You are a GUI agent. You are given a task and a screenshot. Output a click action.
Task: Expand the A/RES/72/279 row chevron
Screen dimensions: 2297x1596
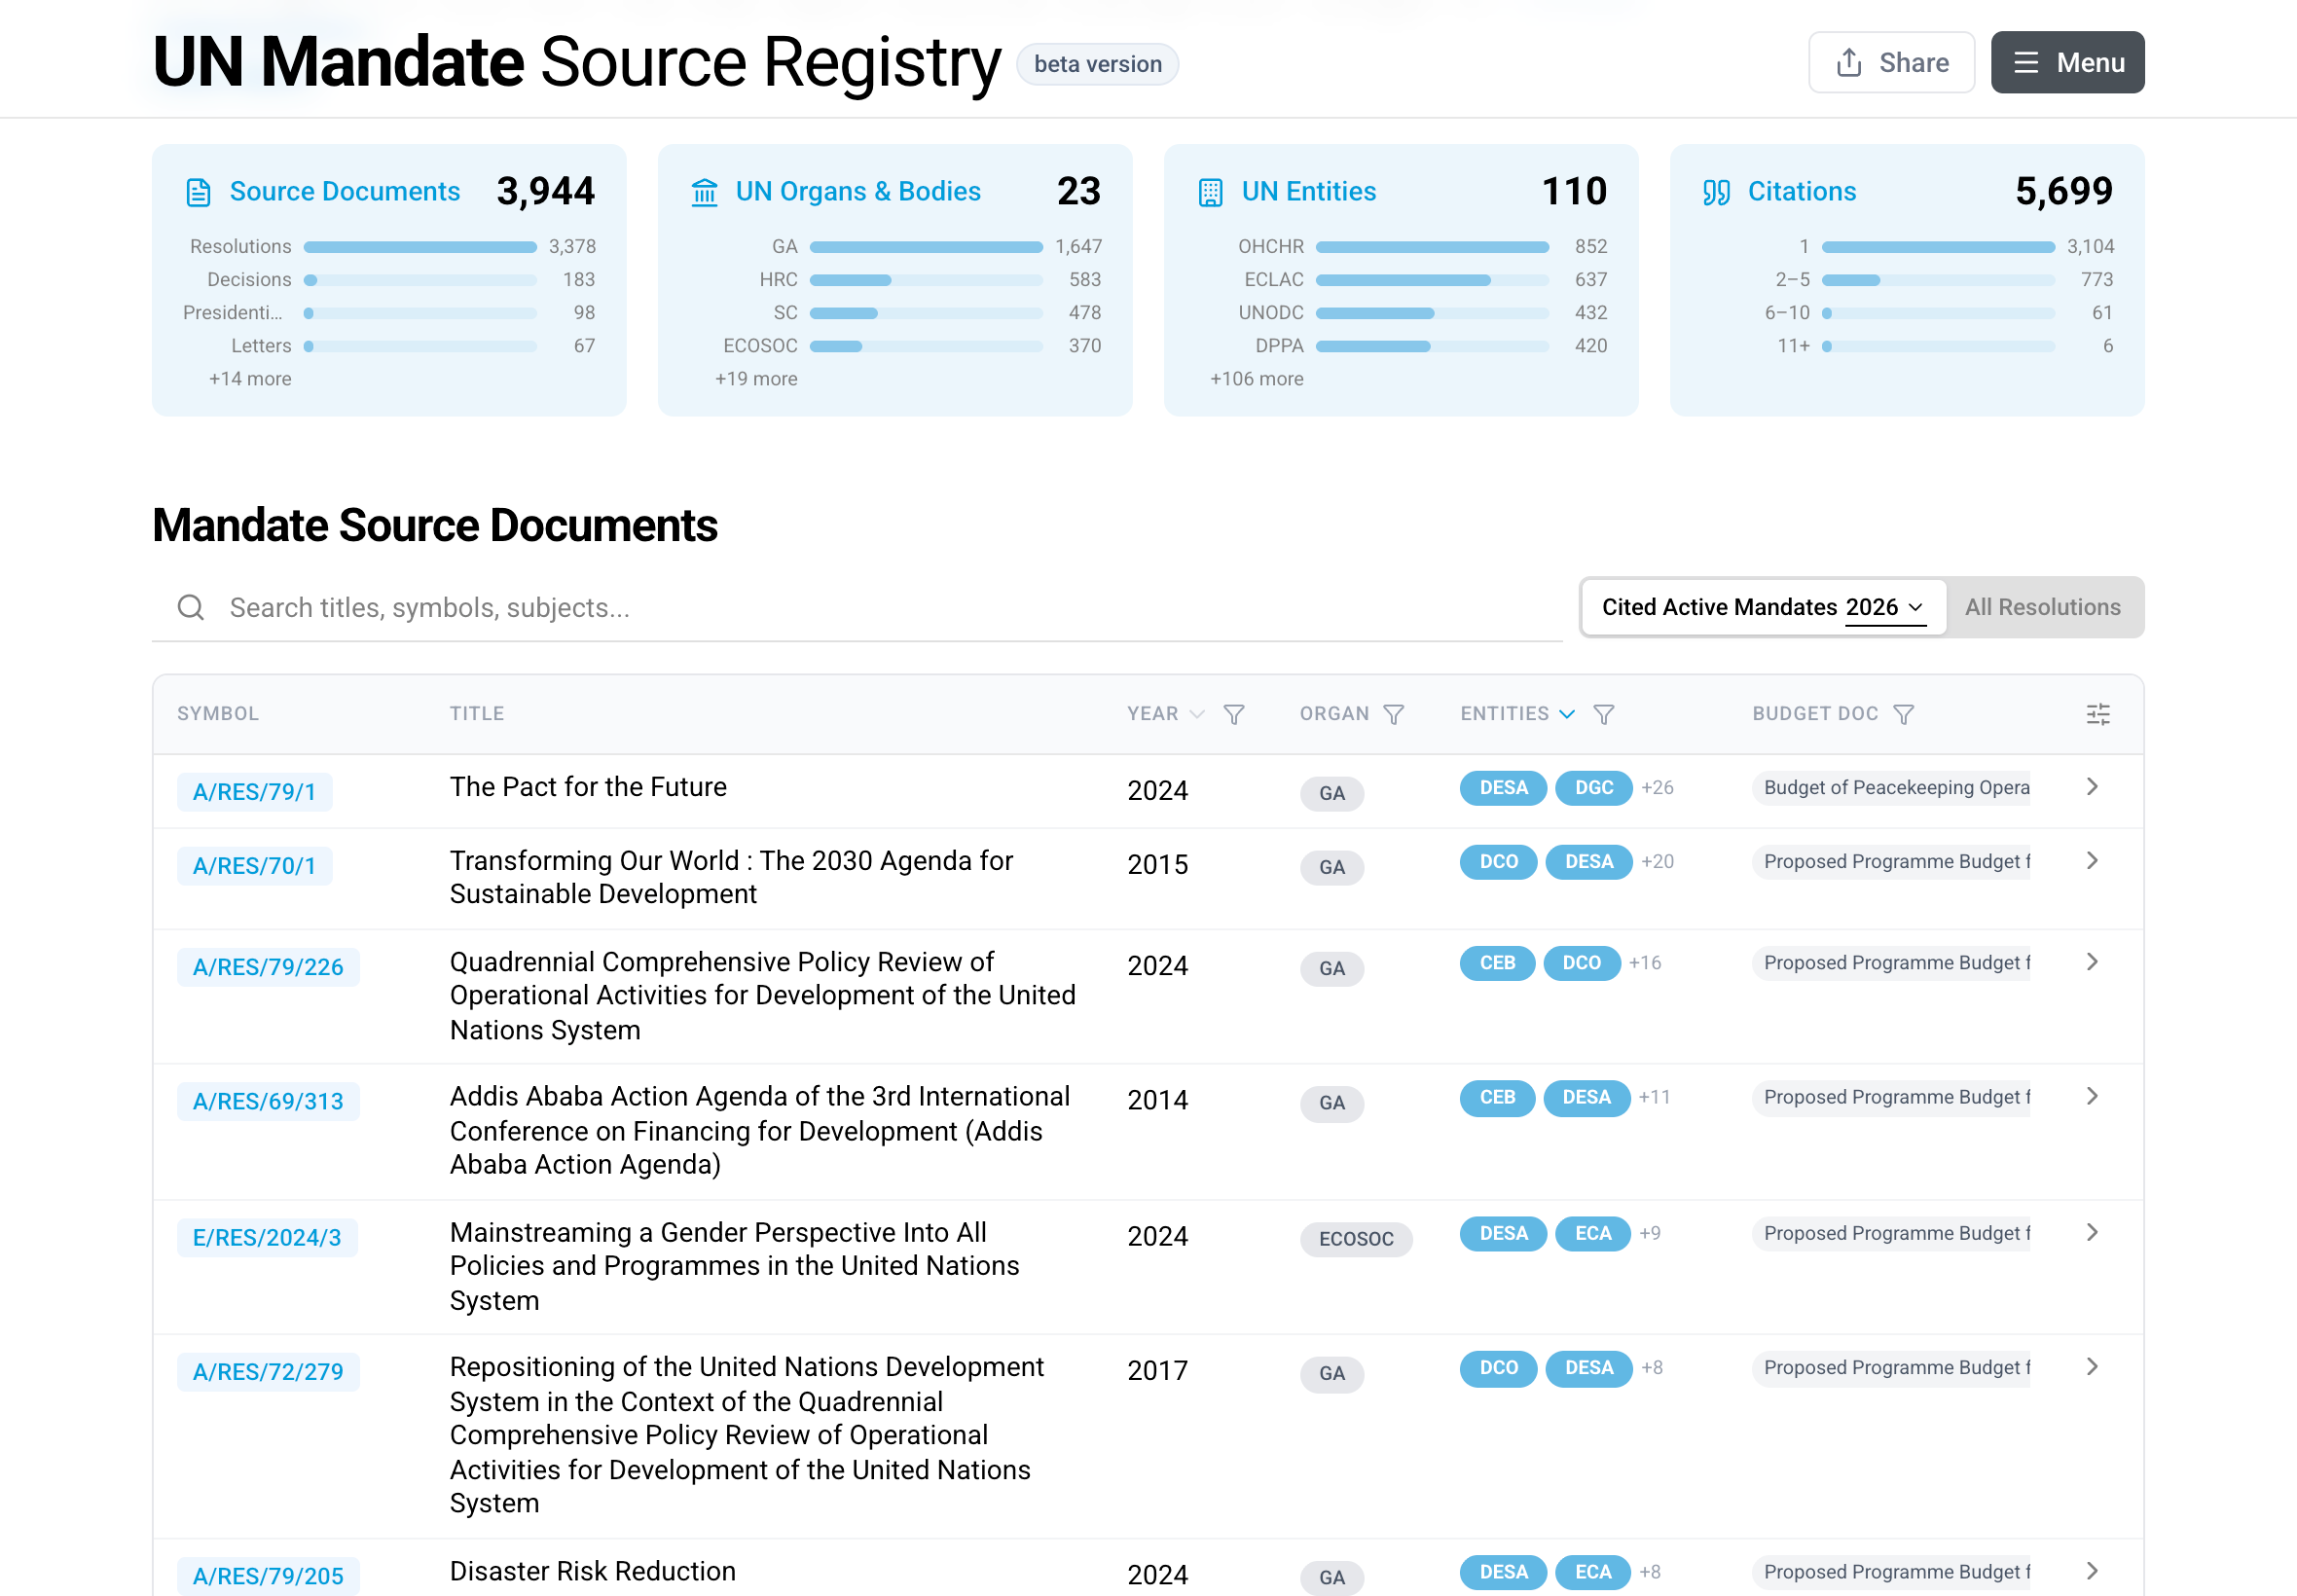tap(2092, 1367)
